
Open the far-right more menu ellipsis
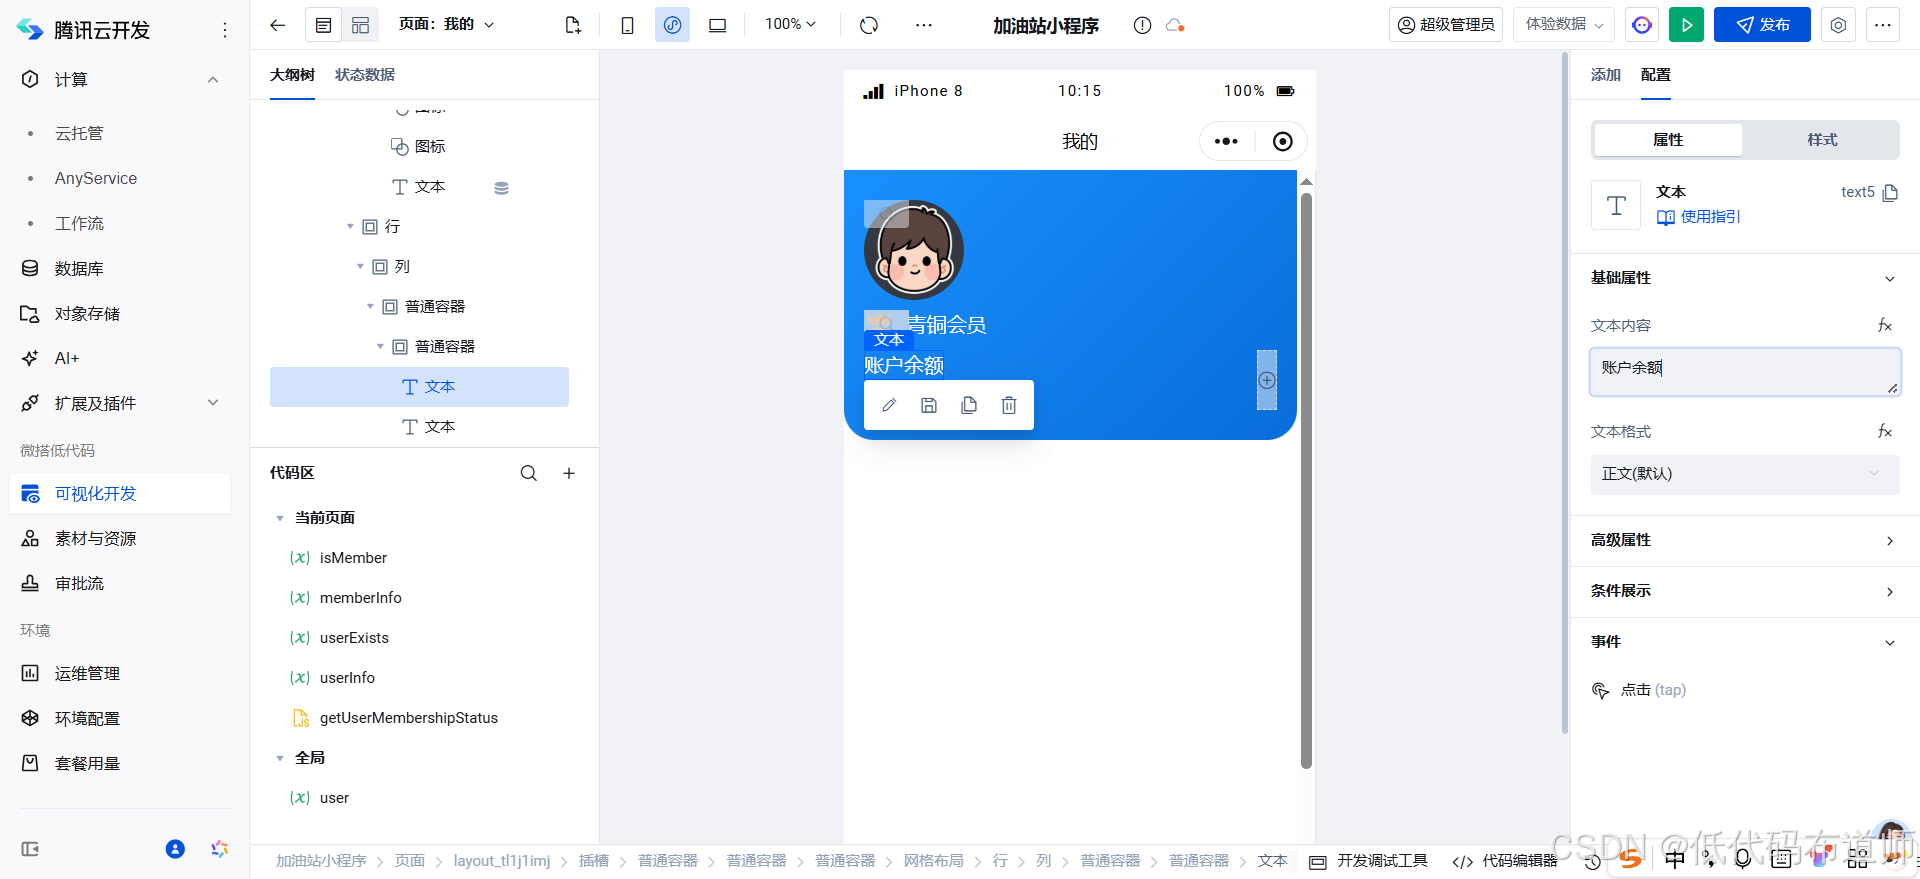tap(1882, 25)
